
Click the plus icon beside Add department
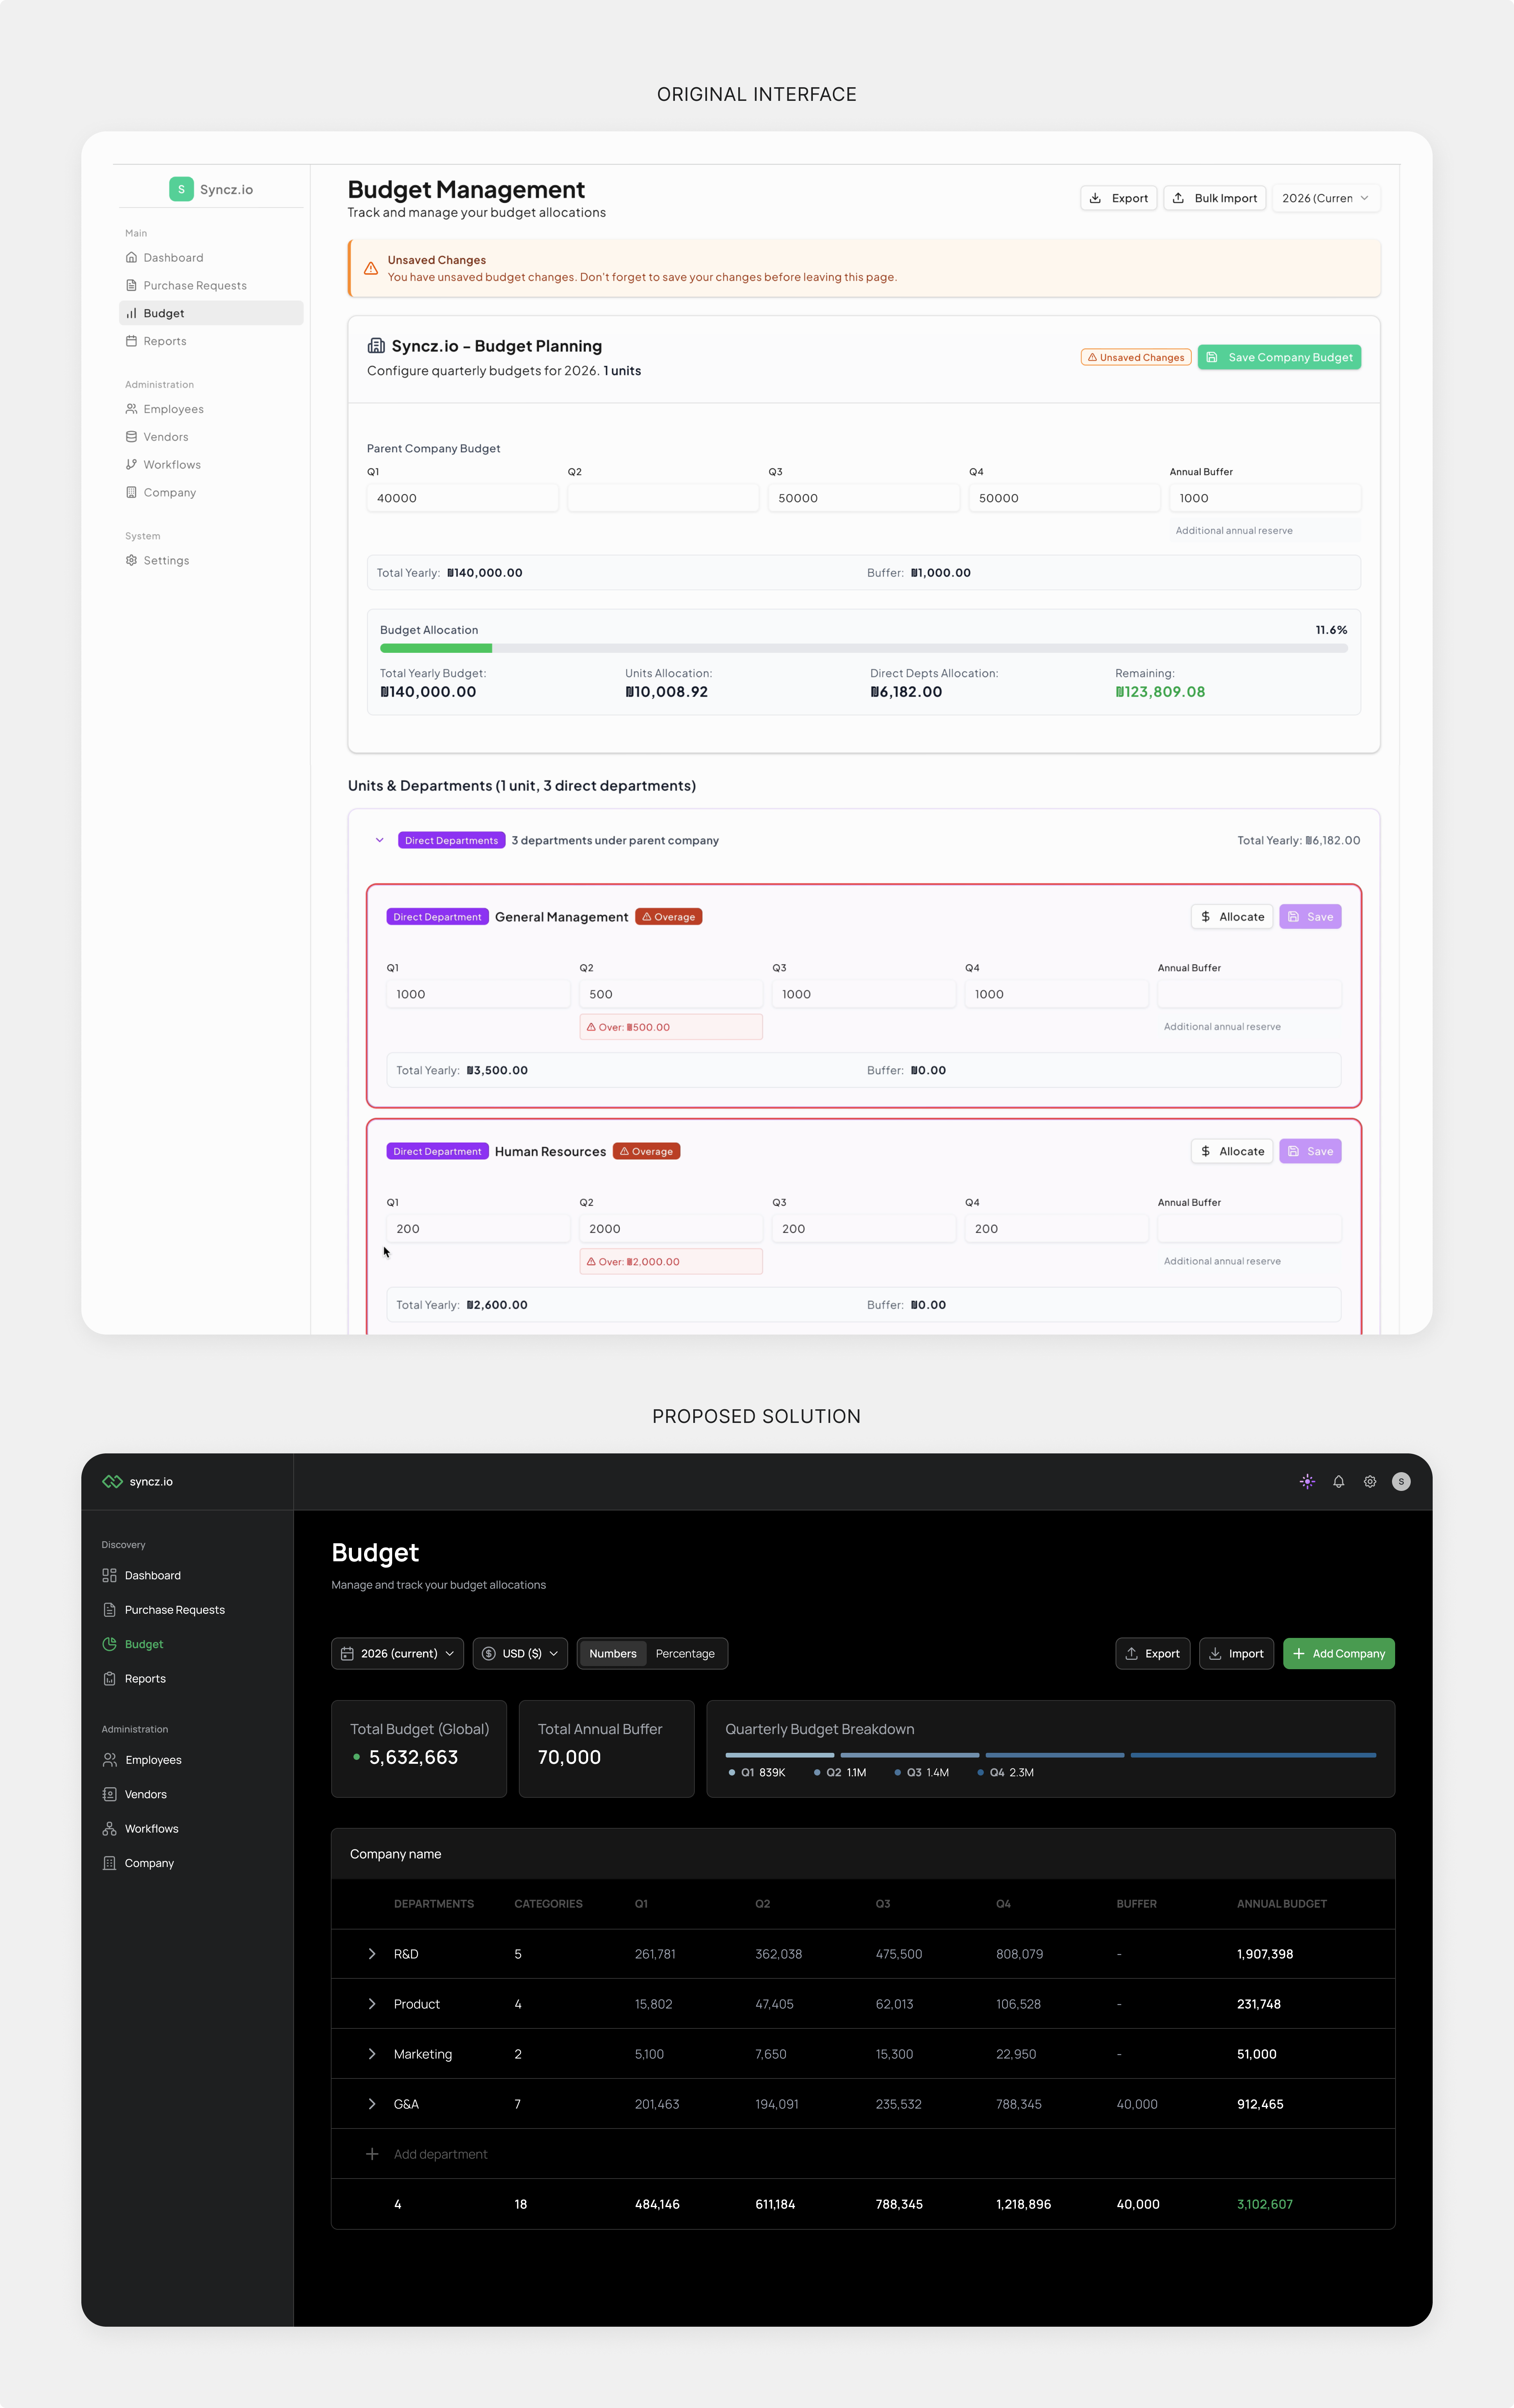372,2154
